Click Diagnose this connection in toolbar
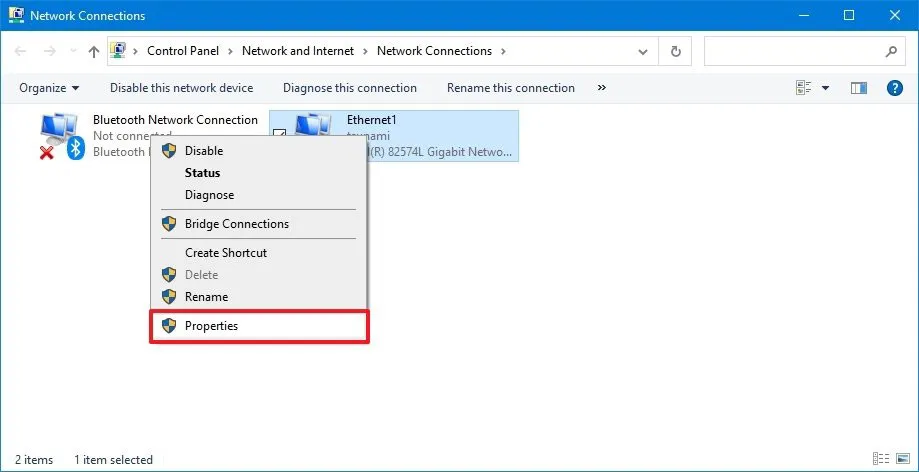 349,88
